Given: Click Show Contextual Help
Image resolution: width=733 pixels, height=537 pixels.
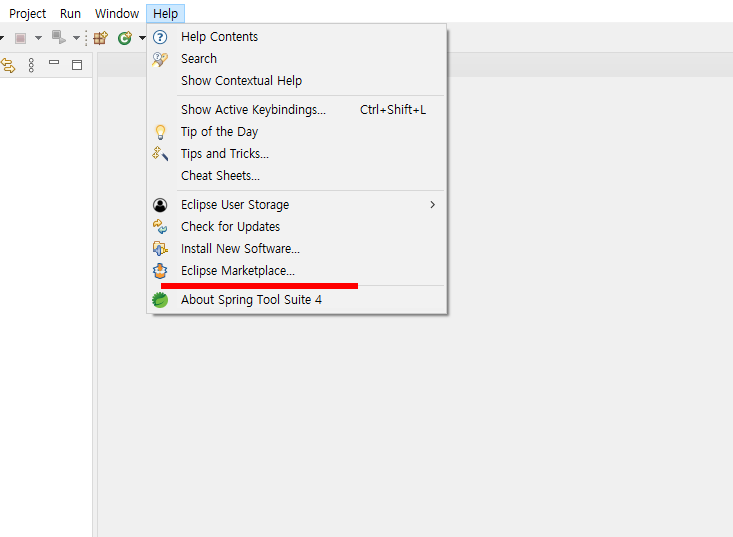Looking at the screenshot, I should click(x=296, y=80).
